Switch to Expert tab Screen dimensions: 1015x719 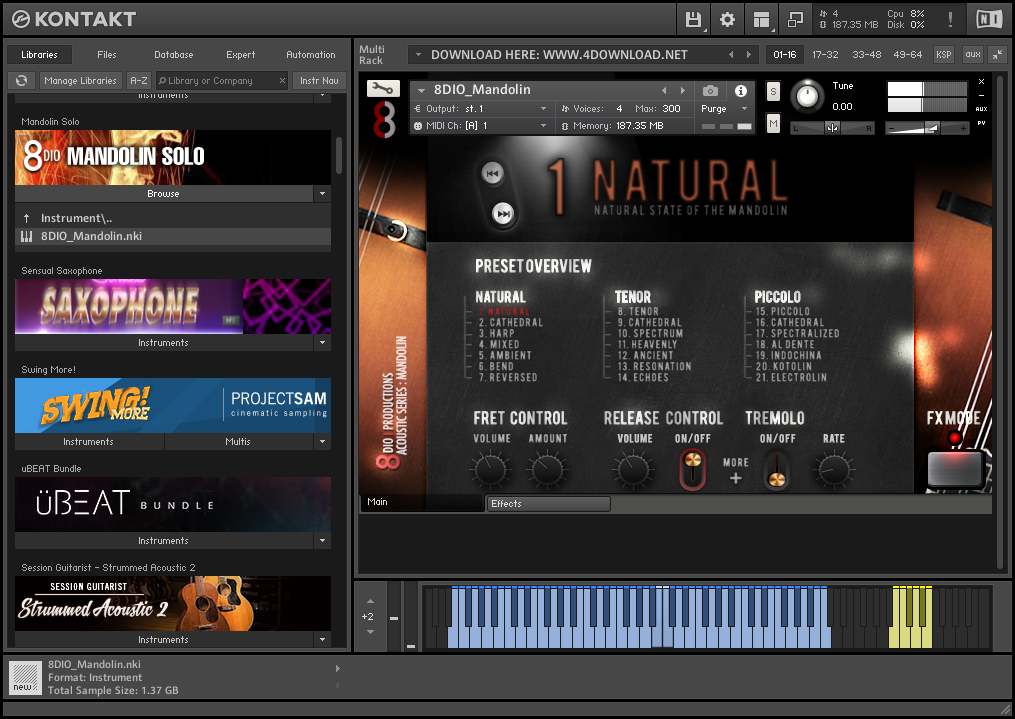pyautogui.click(x=241, y=54)
